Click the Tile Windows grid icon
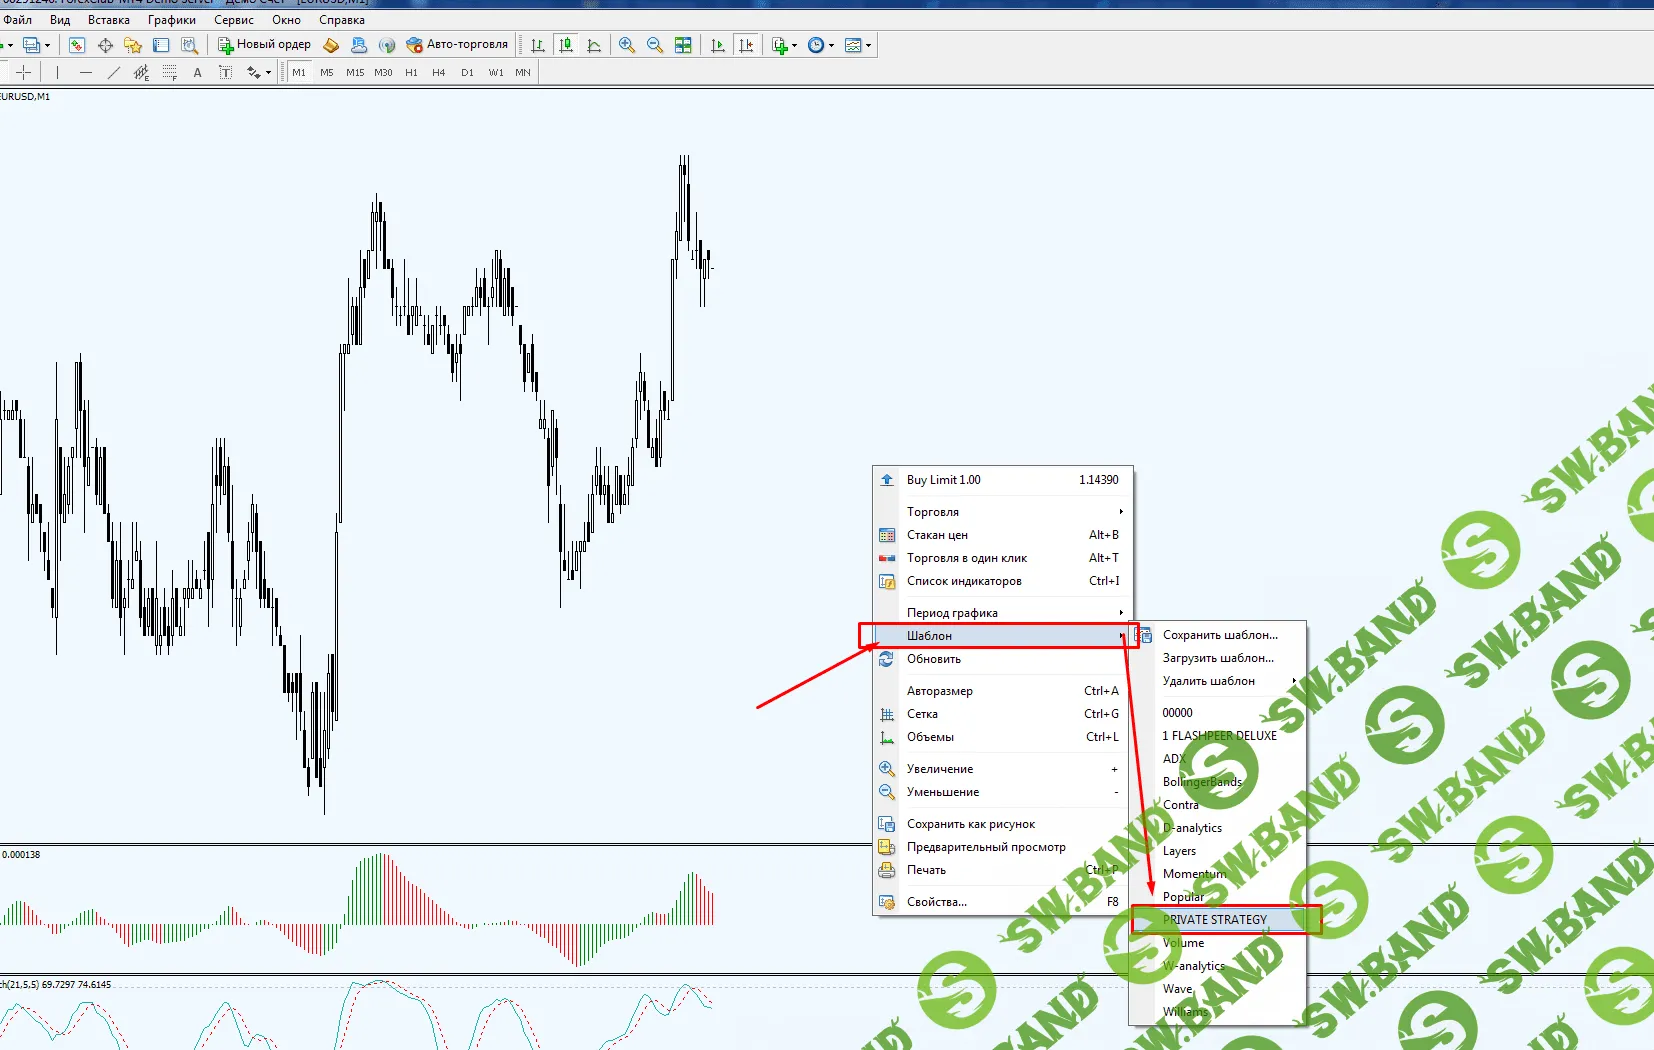 click(683, 45)
